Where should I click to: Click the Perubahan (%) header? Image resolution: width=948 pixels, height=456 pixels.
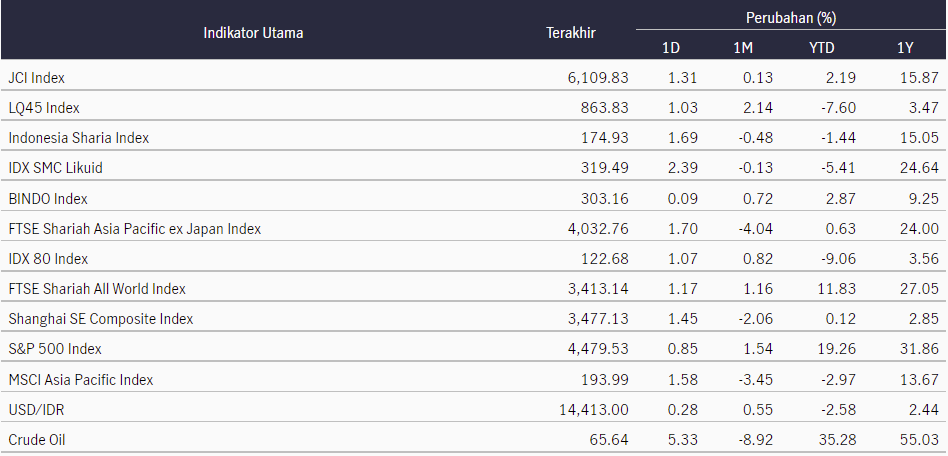(791, 18)
